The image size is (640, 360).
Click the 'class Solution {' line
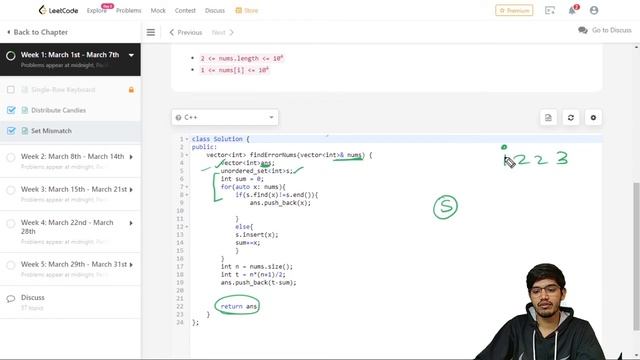[x=220, y=139]
